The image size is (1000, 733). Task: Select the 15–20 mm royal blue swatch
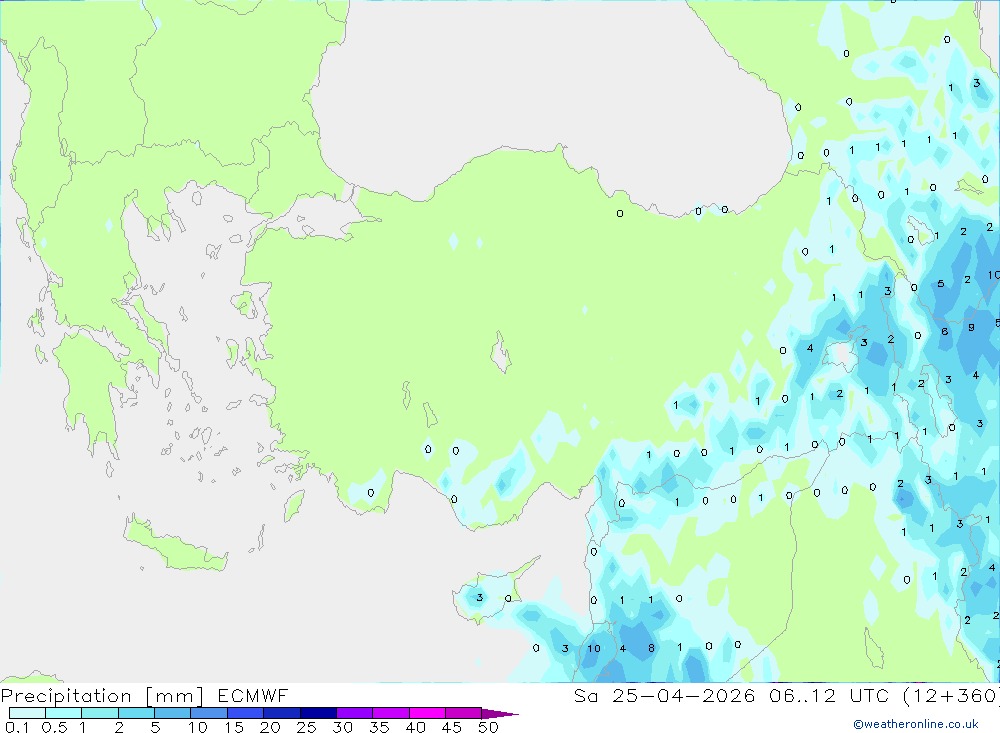(x=245, y=713)
